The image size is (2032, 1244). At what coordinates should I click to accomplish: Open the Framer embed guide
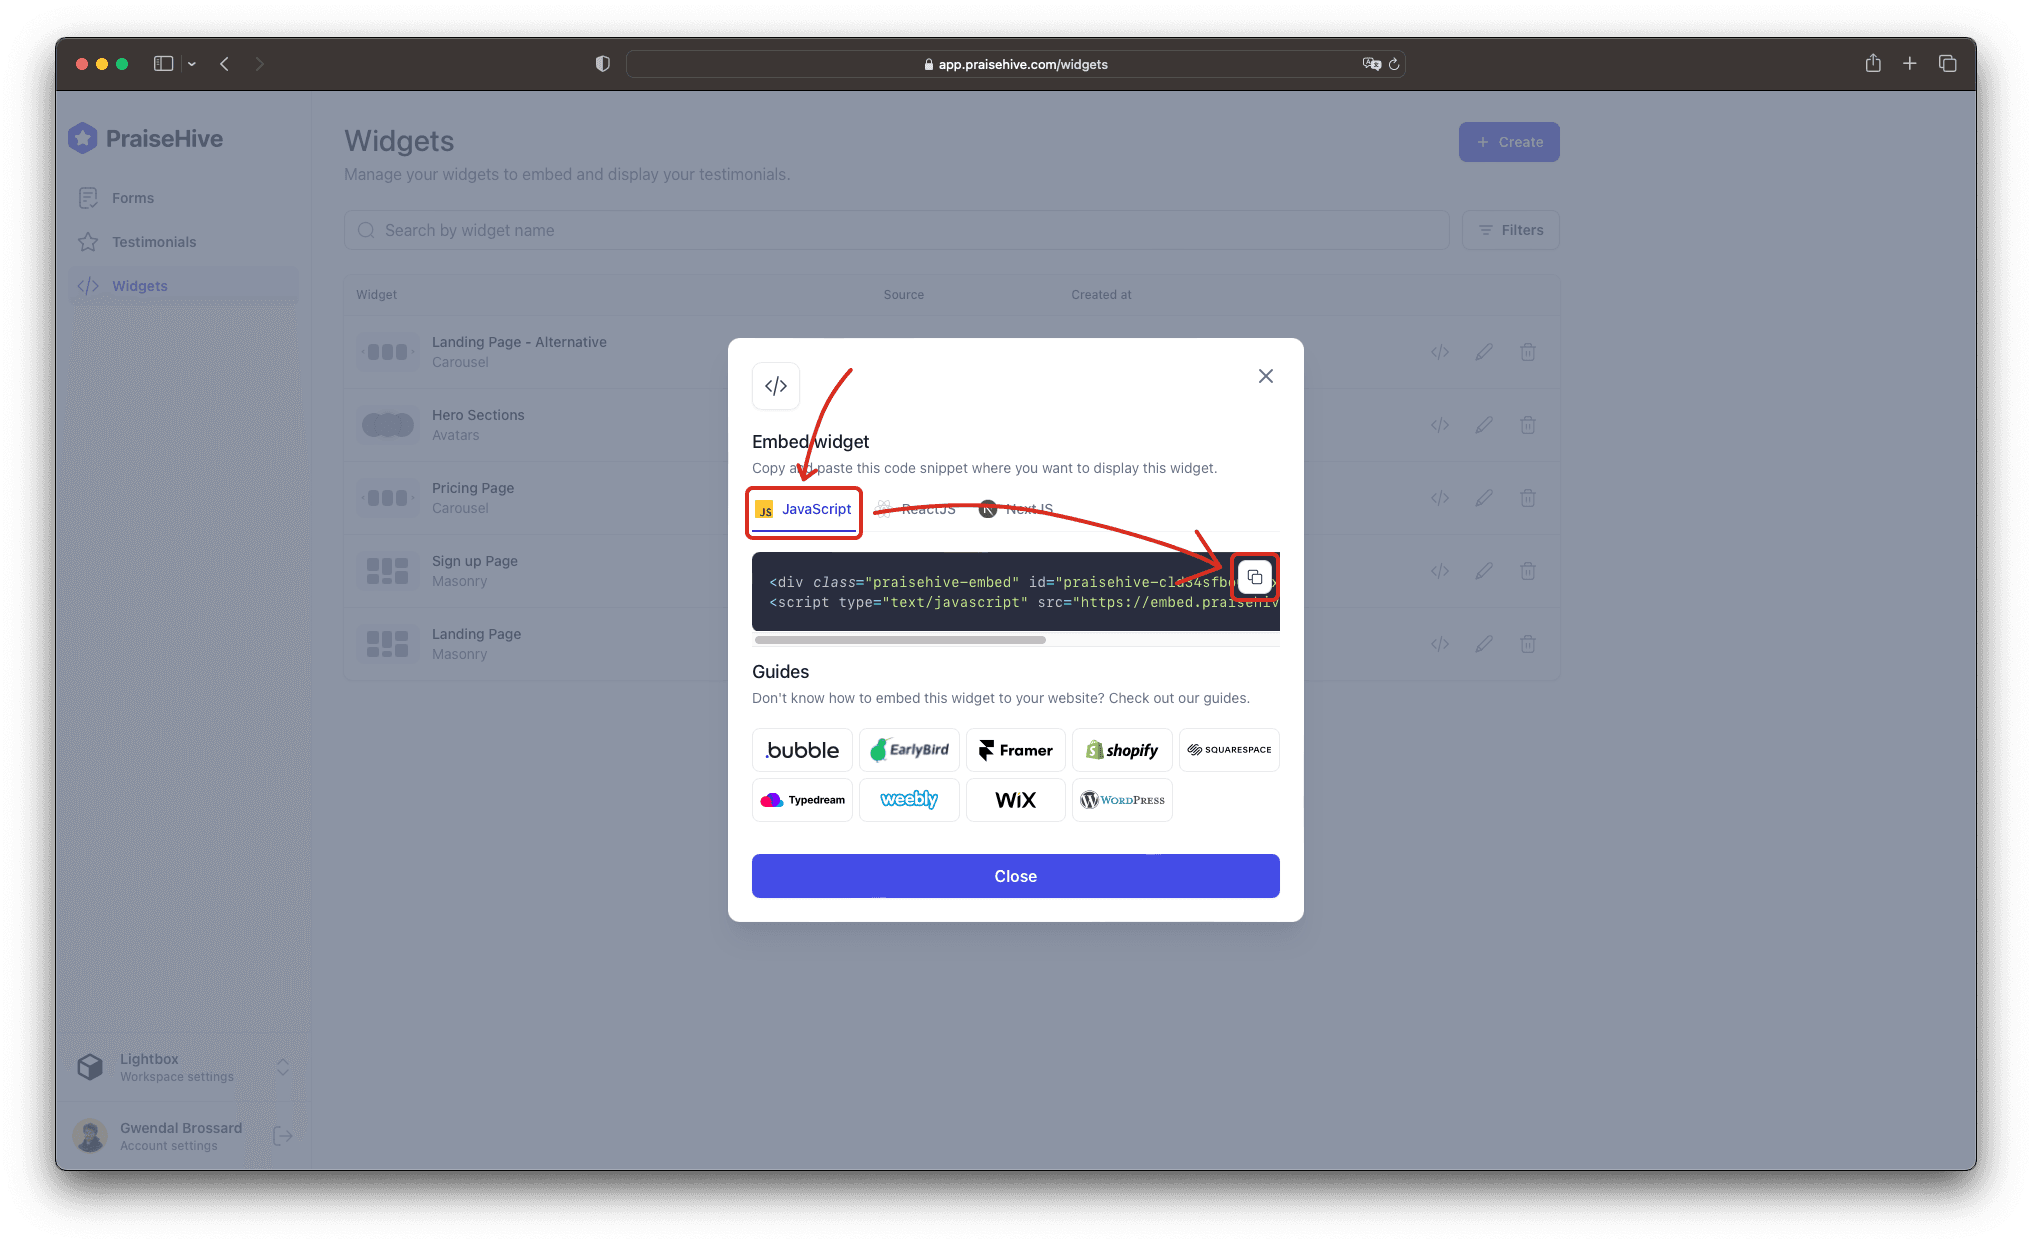[x=1015, y=749]
